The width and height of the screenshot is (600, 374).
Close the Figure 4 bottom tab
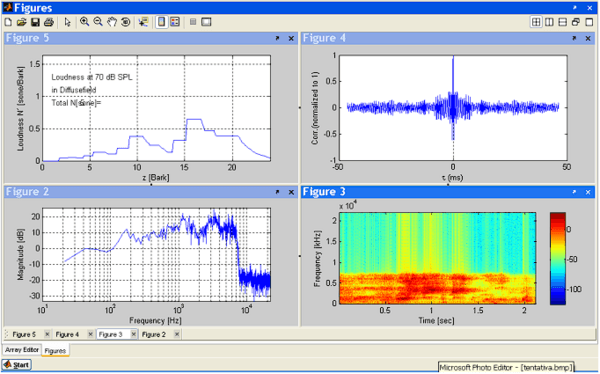pyautogui.click(x=90, y=335)
